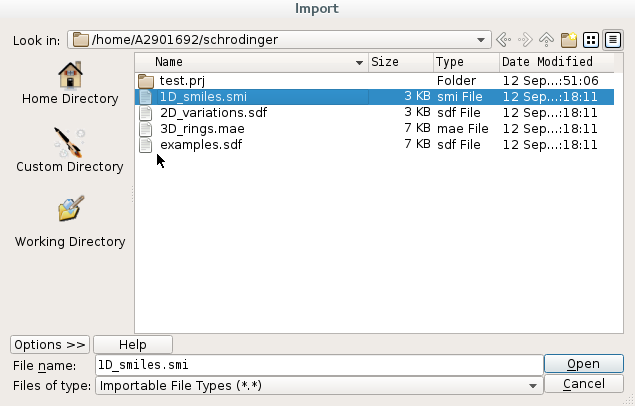Viewport: 635px width, 406px height.
Task: Expand the Options >> panel
Action: pyautogui.click(x=50, y=344)
